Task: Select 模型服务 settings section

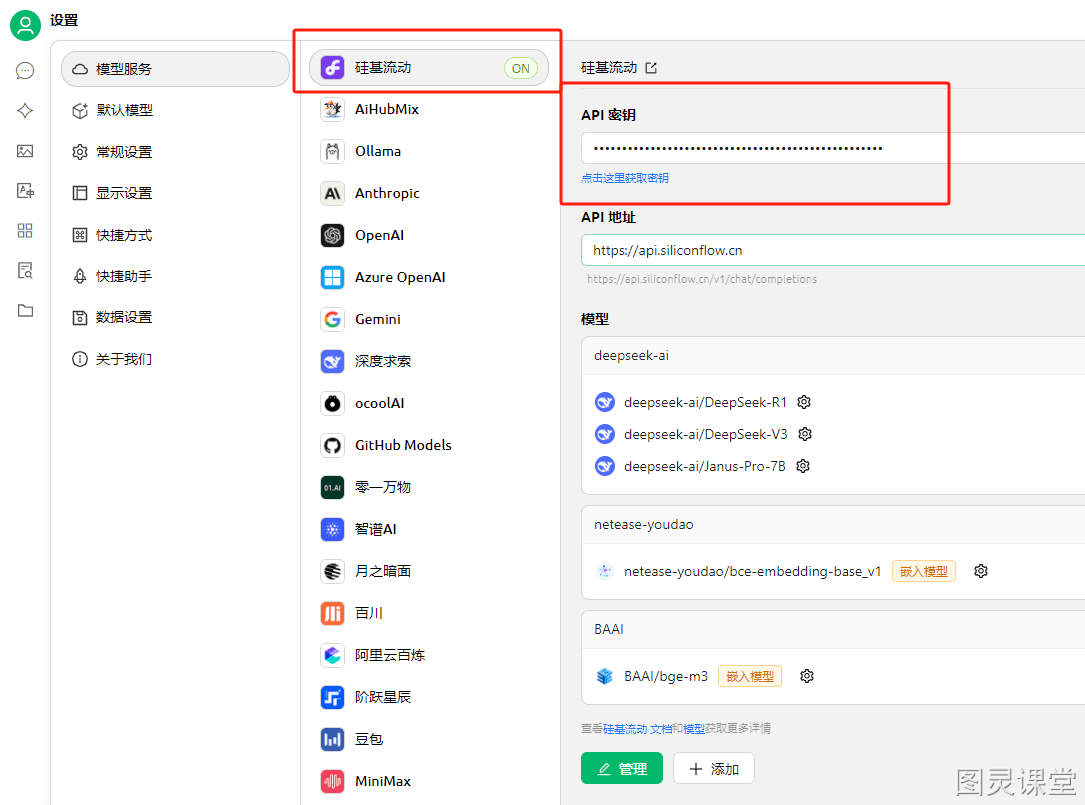Action: [x=175, y=69]
